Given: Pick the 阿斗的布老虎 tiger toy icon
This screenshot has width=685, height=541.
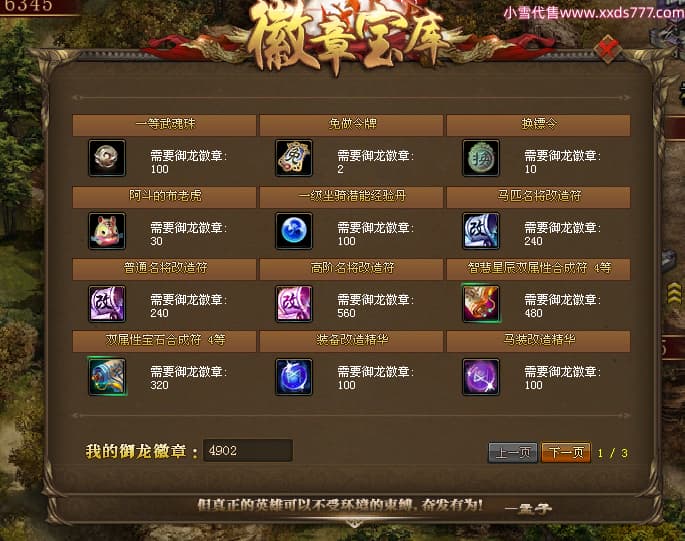Looking at the screenshot, I should [x=107, y=231].
